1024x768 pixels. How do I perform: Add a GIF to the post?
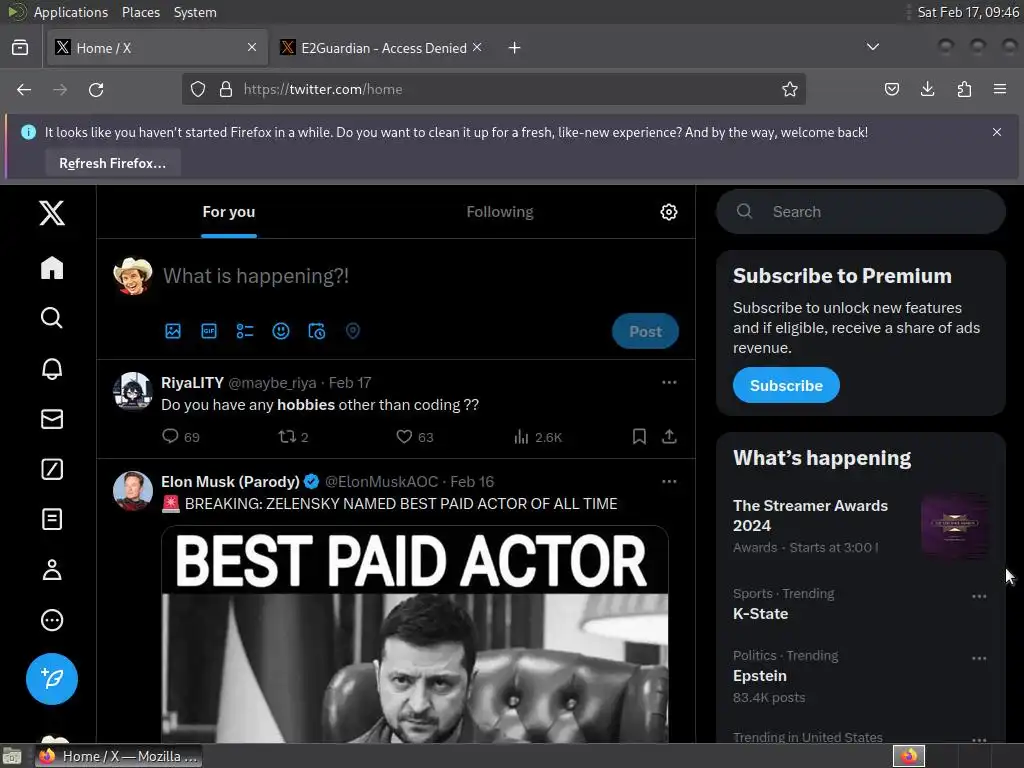[209, 331]
